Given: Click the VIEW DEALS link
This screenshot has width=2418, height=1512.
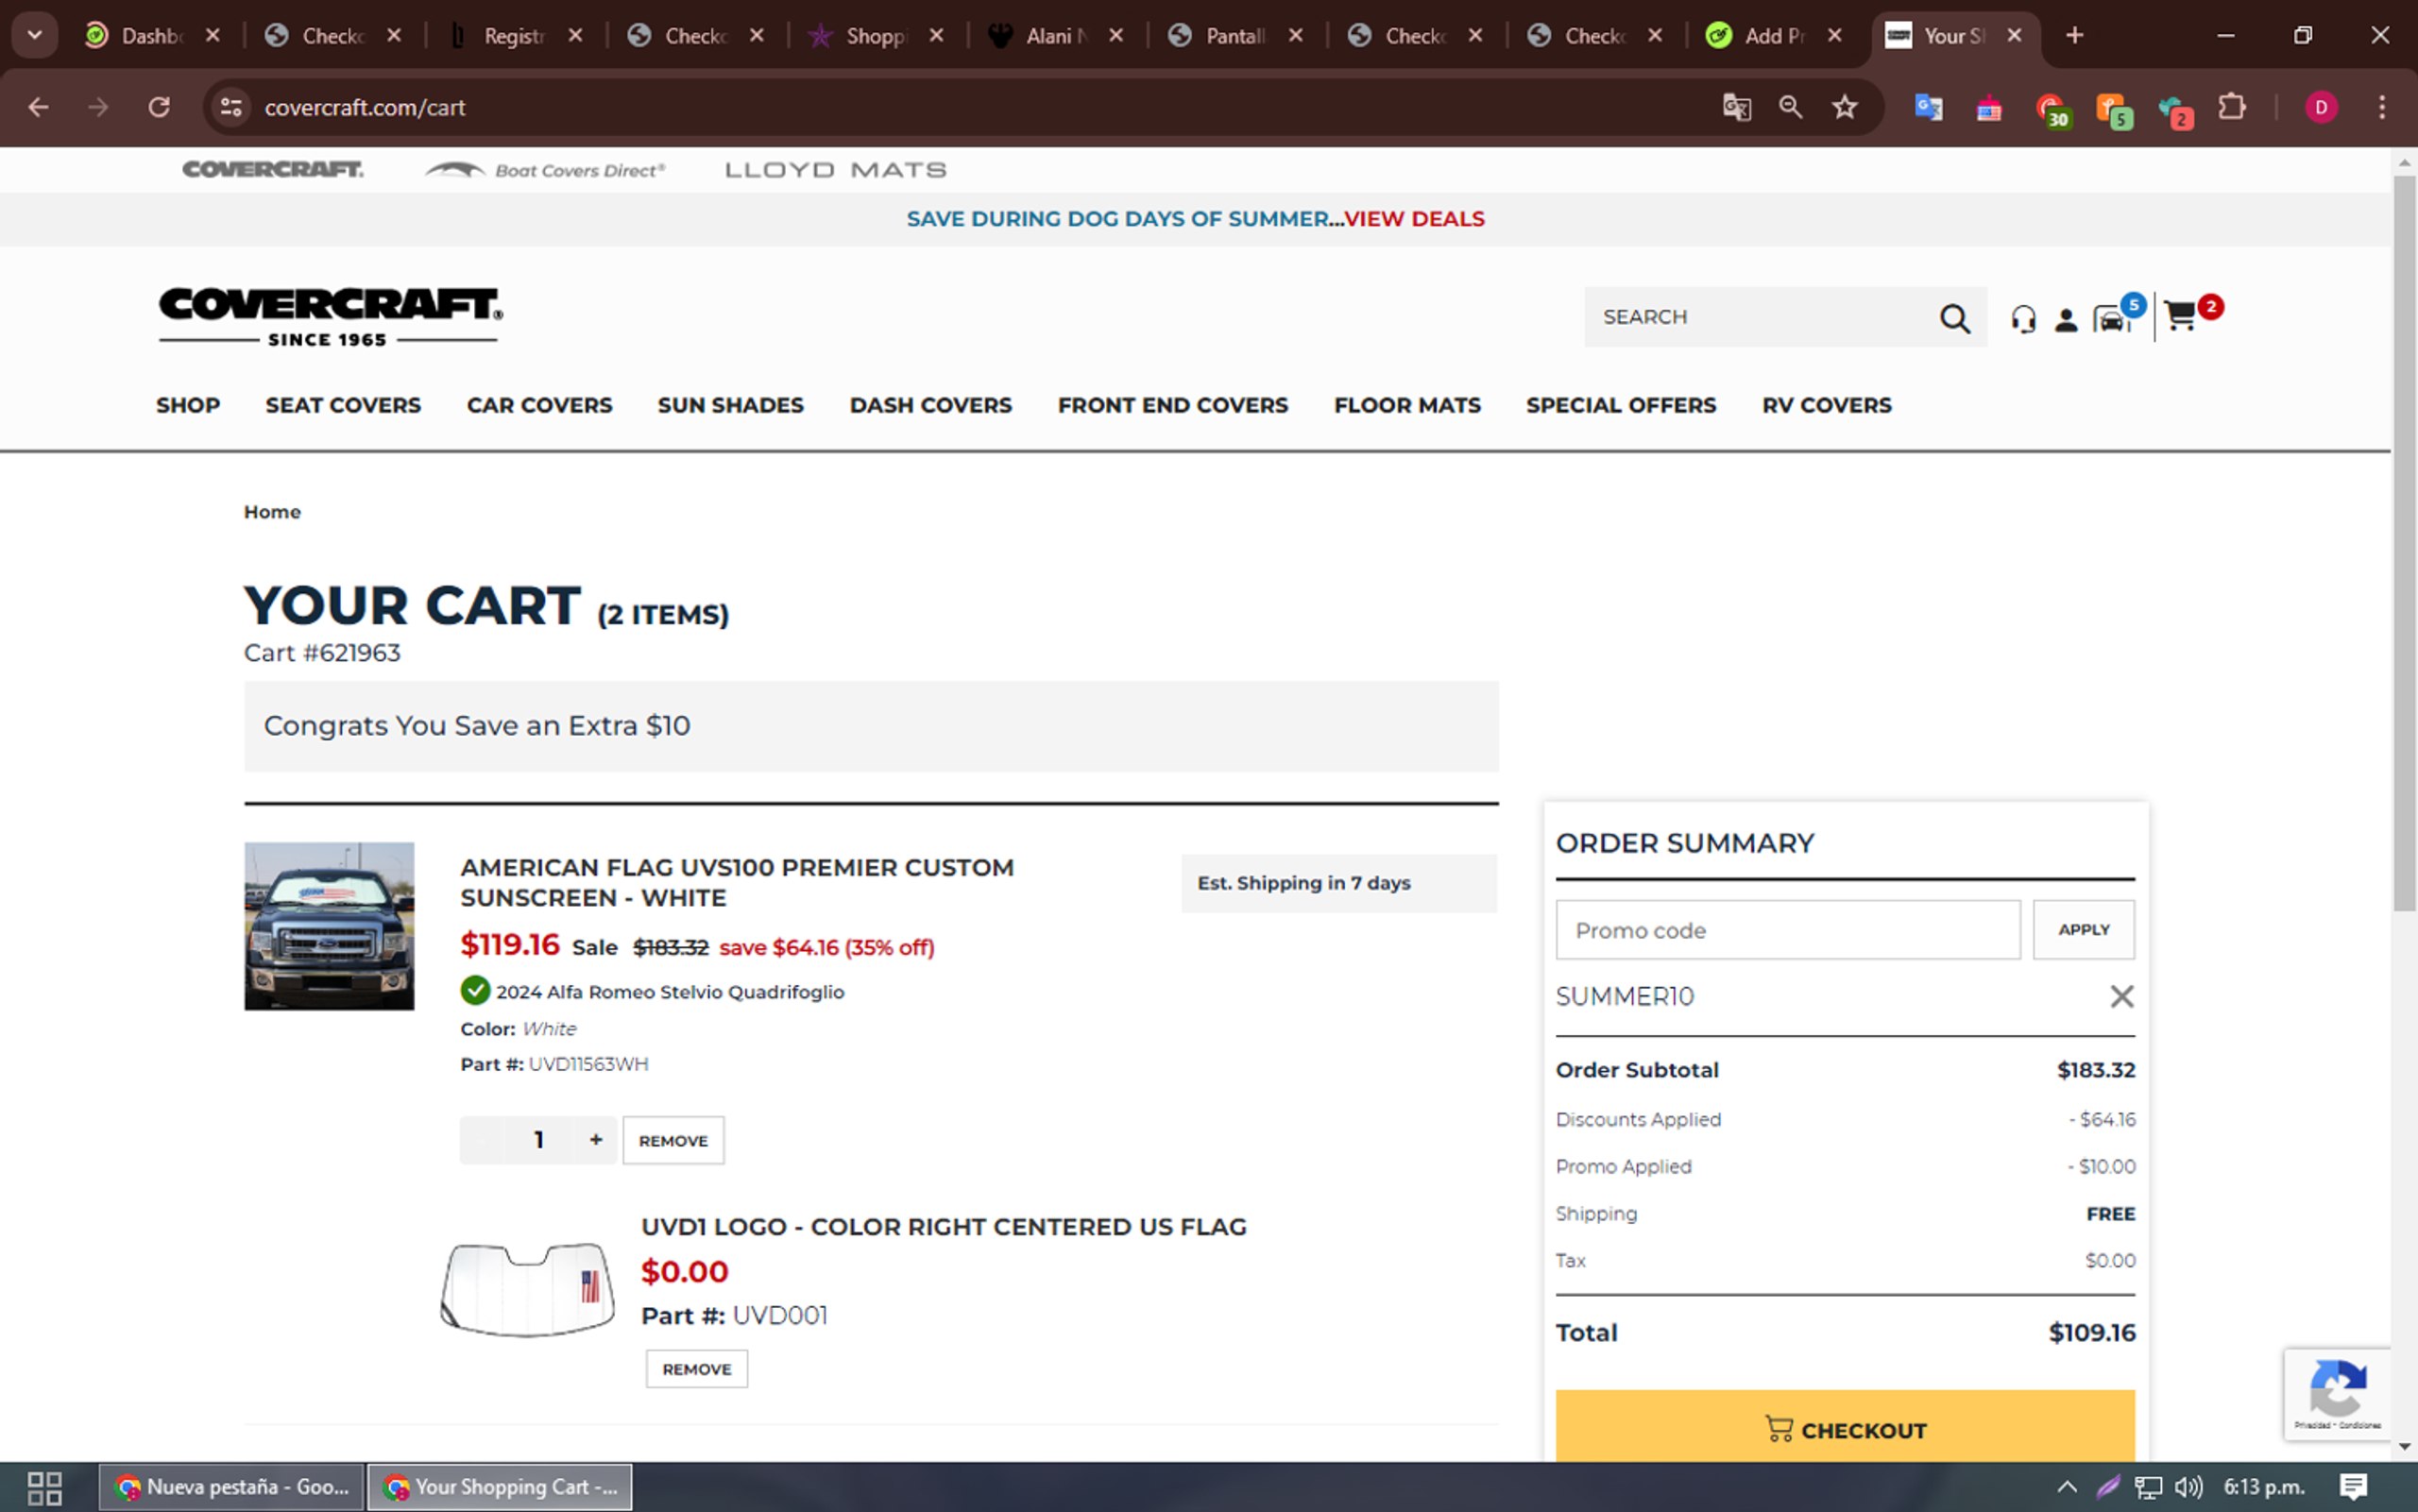Looking at the screenshot, I should tap(1414, 219).
